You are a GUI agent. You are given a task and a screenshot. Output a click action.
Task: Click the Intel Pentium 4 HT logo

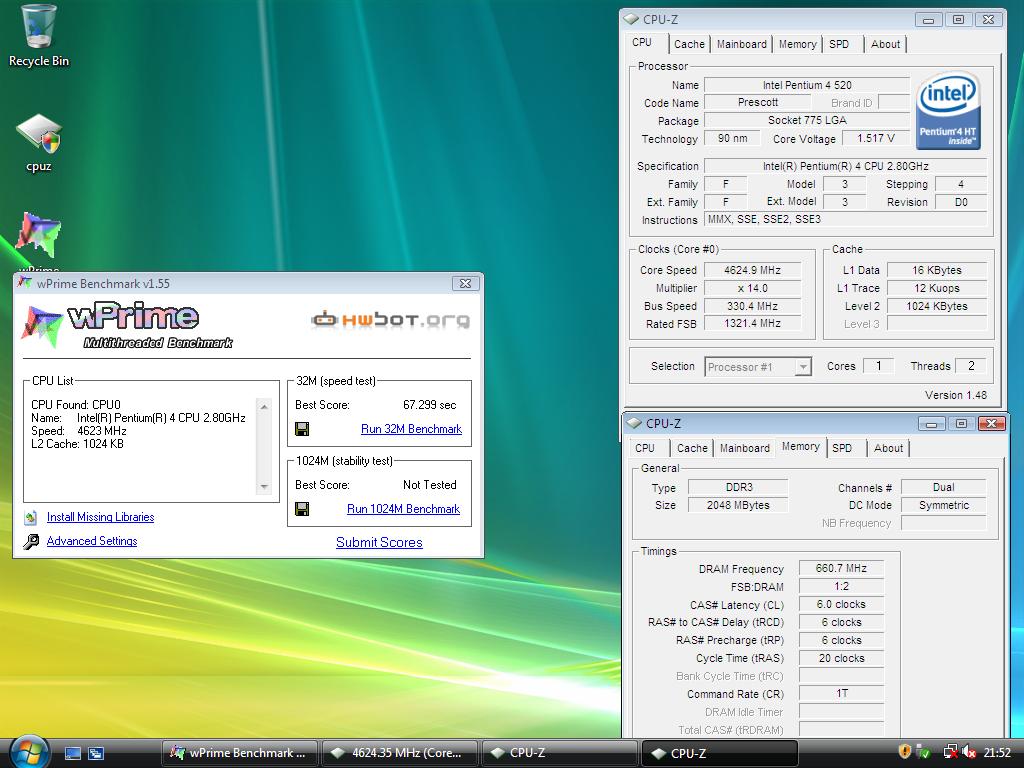(x=948, y=110)
